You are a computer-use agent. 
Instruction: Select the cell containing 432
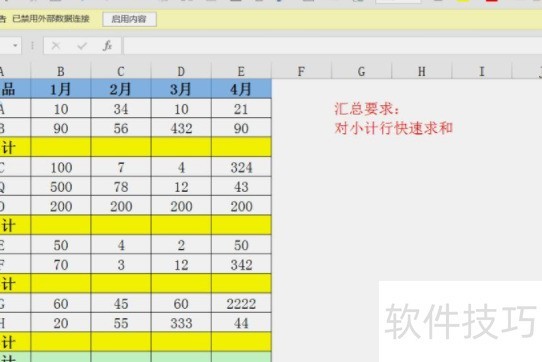click(181, 128)
